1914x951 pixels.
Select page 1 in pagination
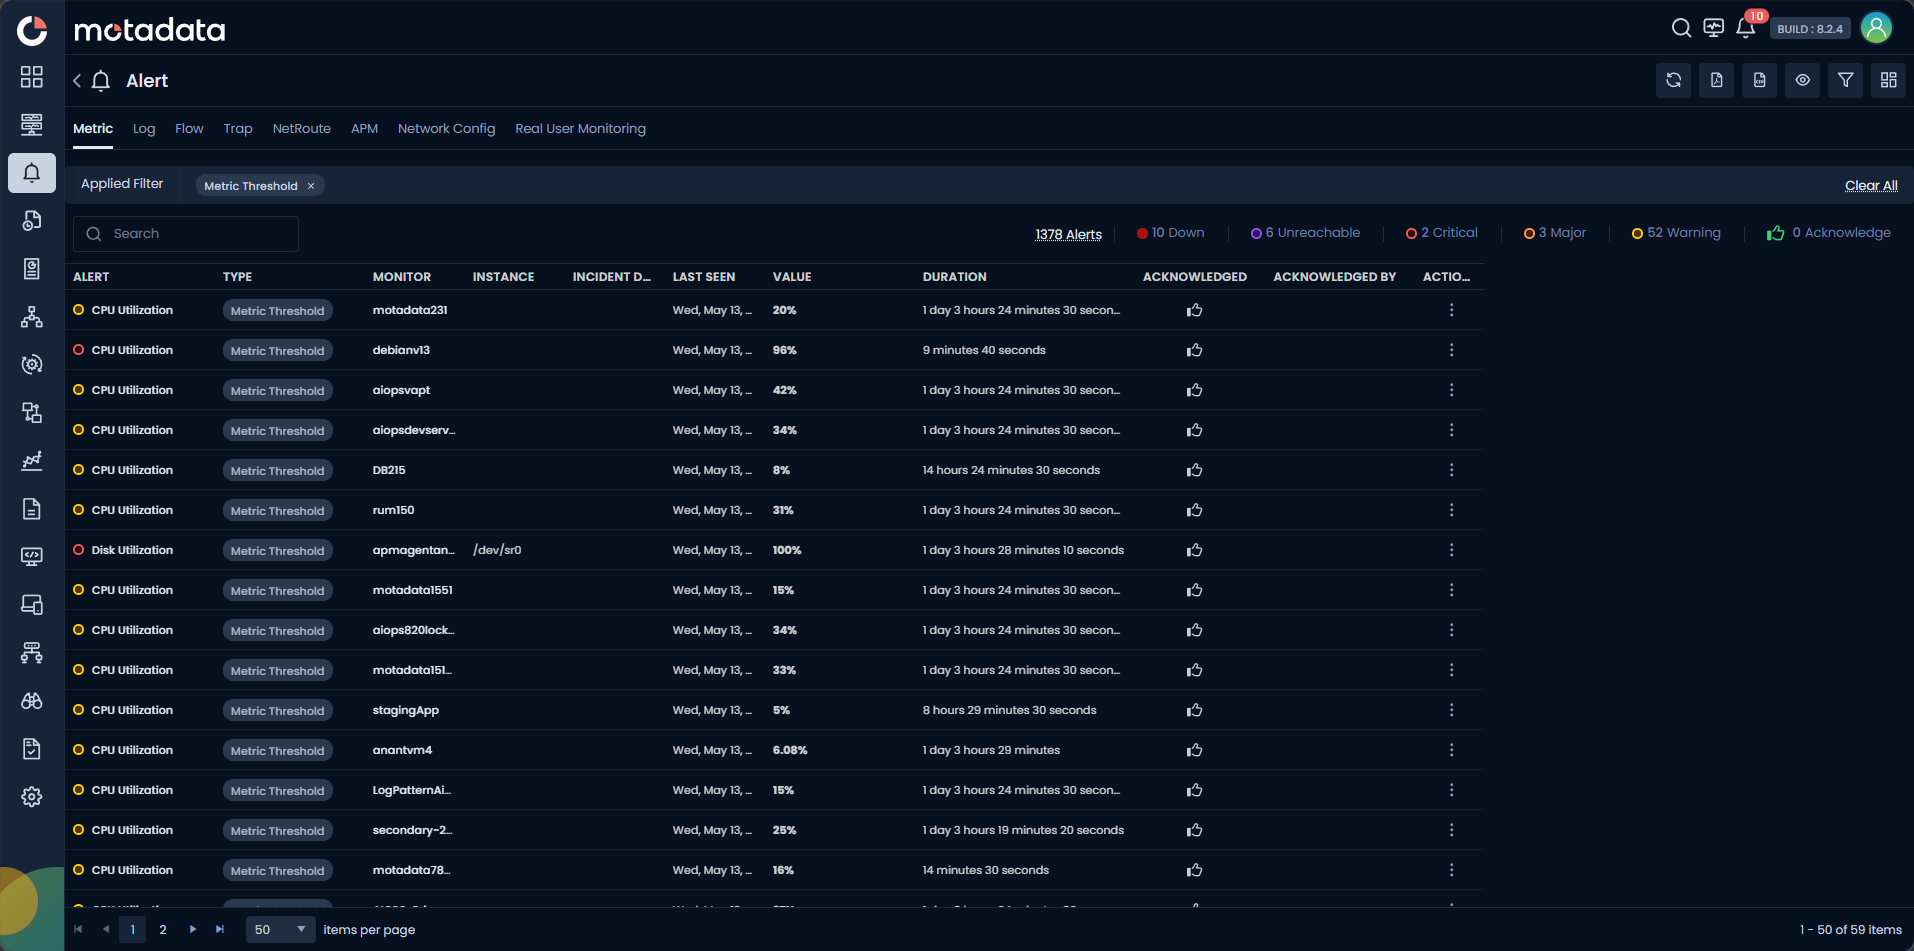(132, 930)
